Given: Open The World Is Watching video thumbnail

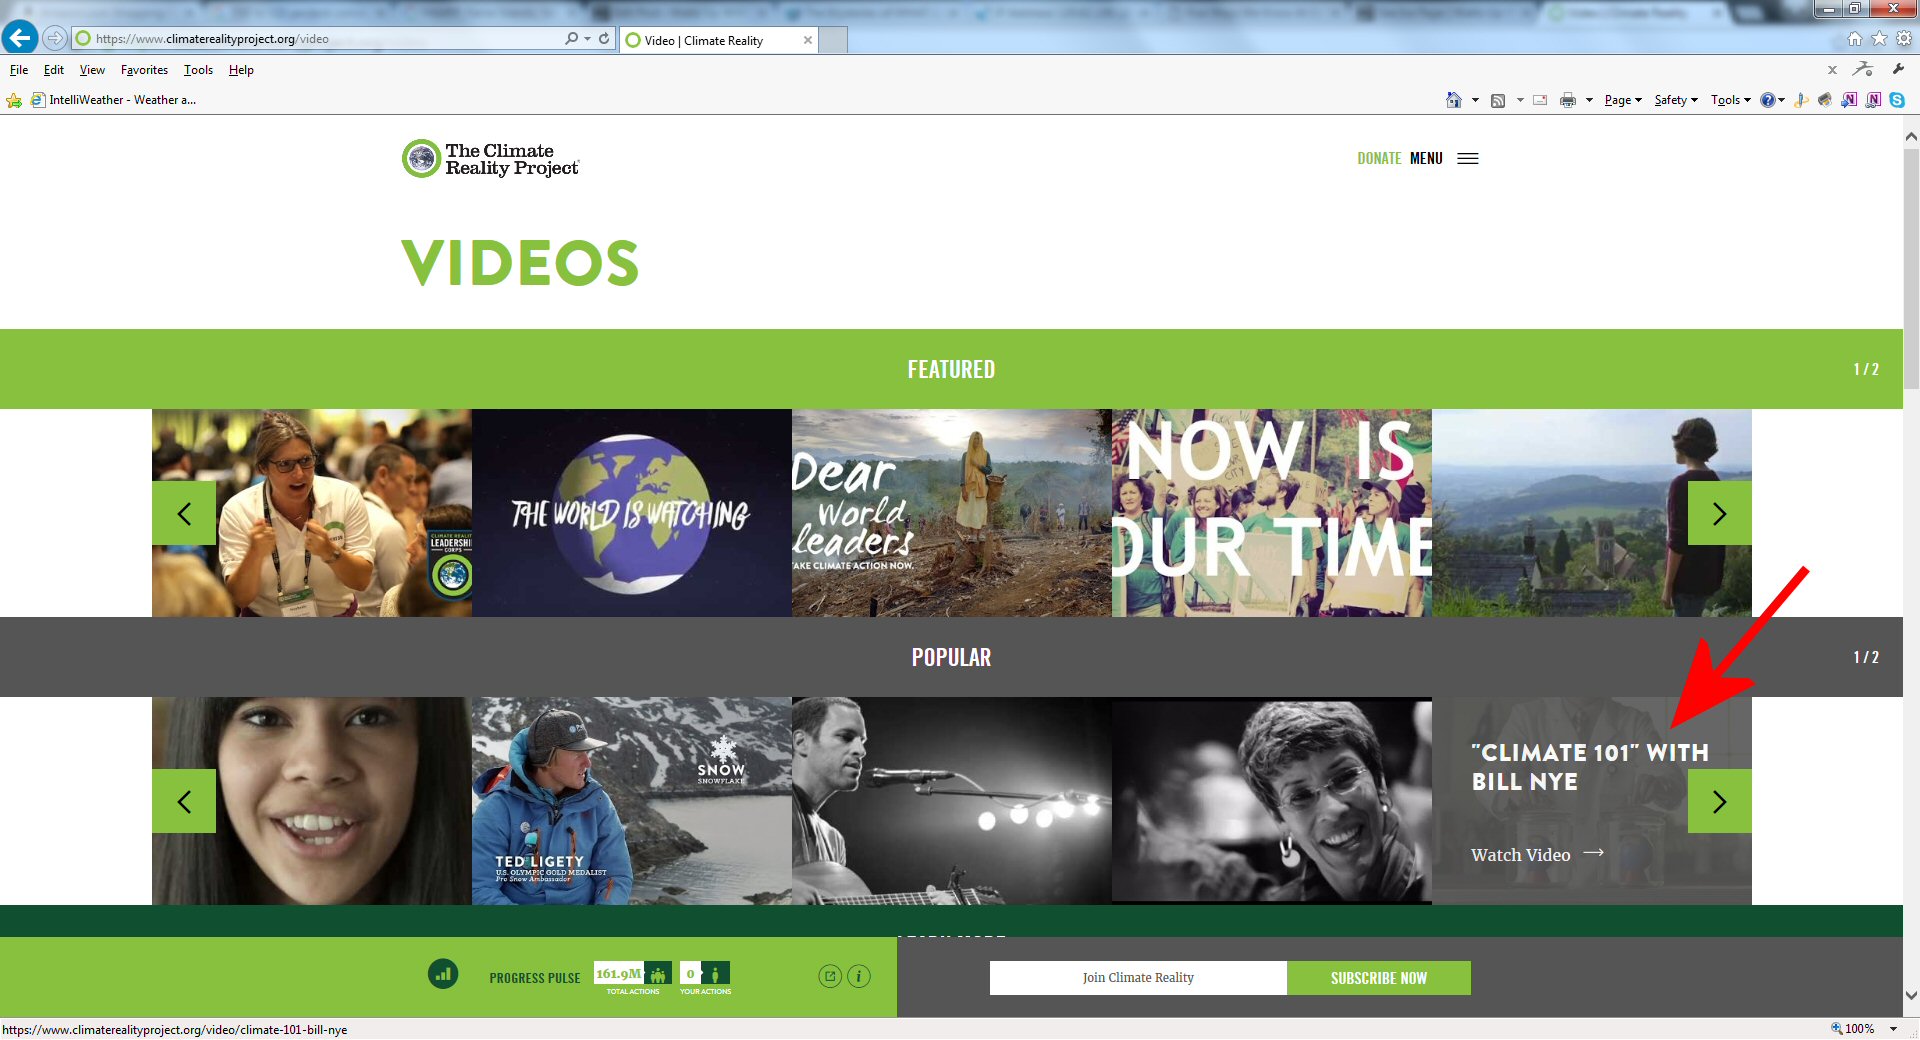Looking at the screenshot, I should tap(632, 513).
